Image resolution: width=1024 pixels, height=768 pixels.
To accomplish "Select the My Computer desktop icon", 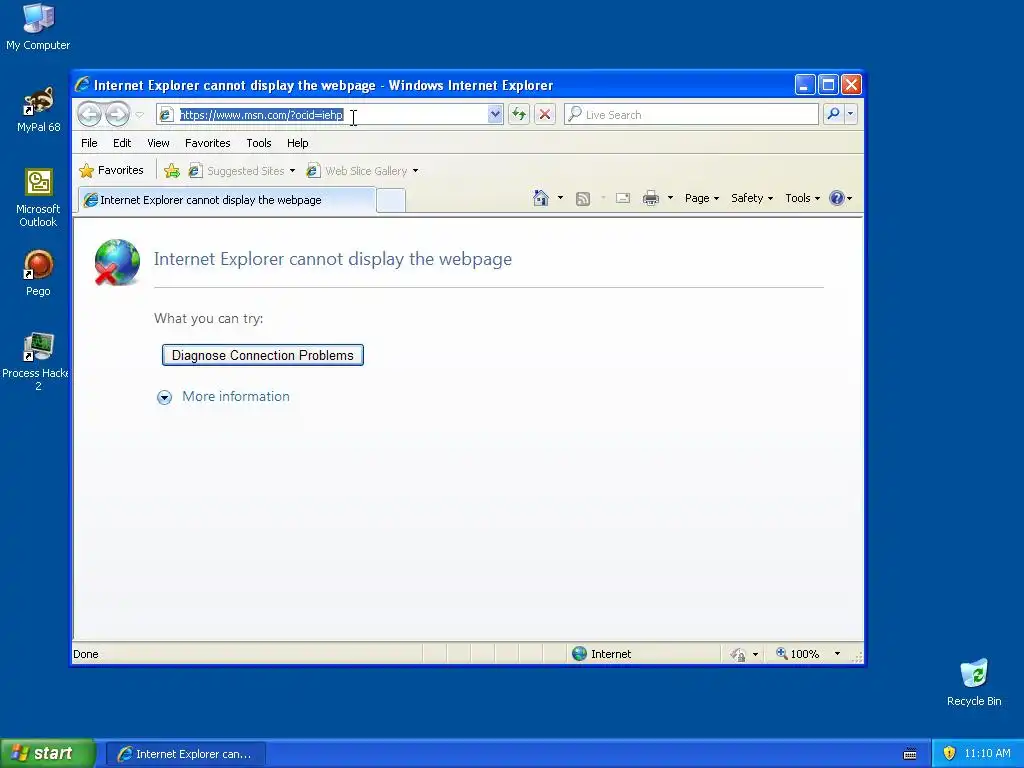I will tap(38, 27).
